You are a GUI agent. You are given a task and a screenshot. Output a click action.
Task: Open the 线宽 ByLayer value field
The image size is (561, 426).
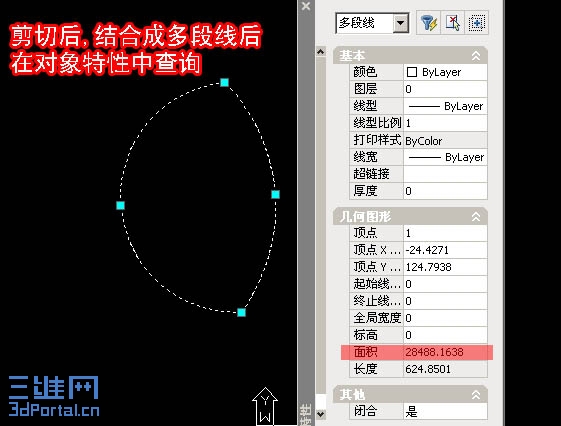(x=445, y=157)
